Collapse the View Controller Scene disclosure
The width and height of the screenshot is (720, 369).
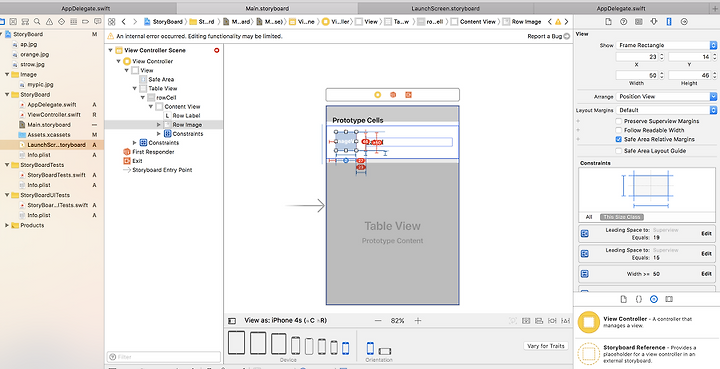[110, 50]
